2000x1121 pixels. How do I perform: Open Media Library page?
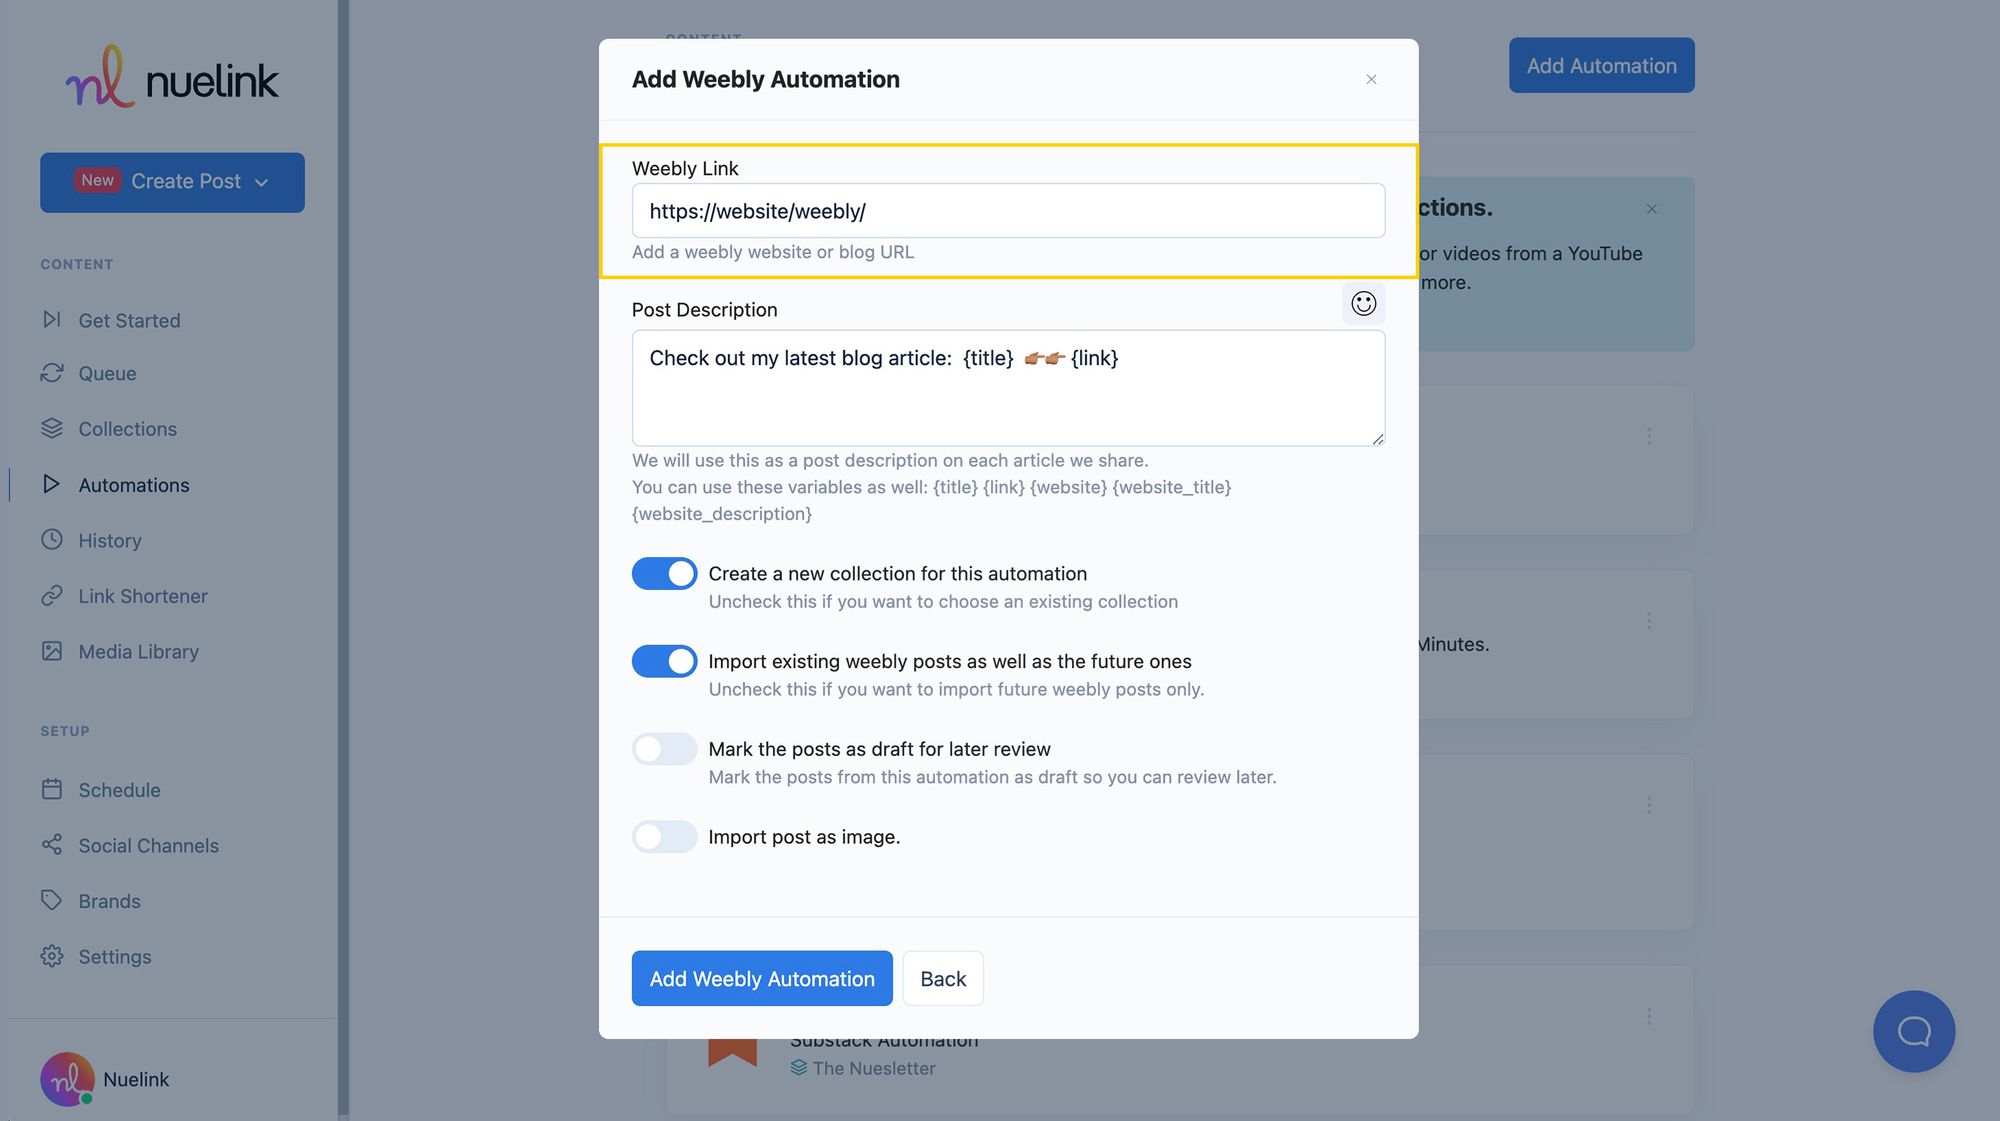coord(138,651)
